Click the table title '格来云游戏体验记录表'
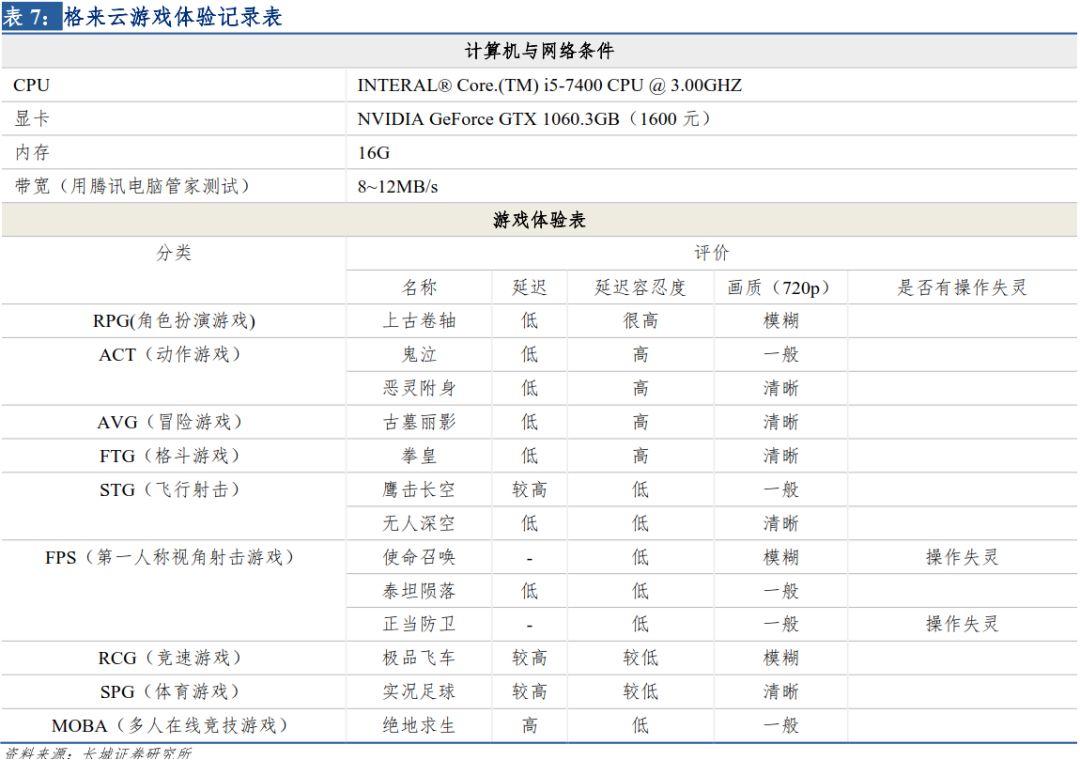The width and height of the screenshot is (1080, 760). click(173, 16)
